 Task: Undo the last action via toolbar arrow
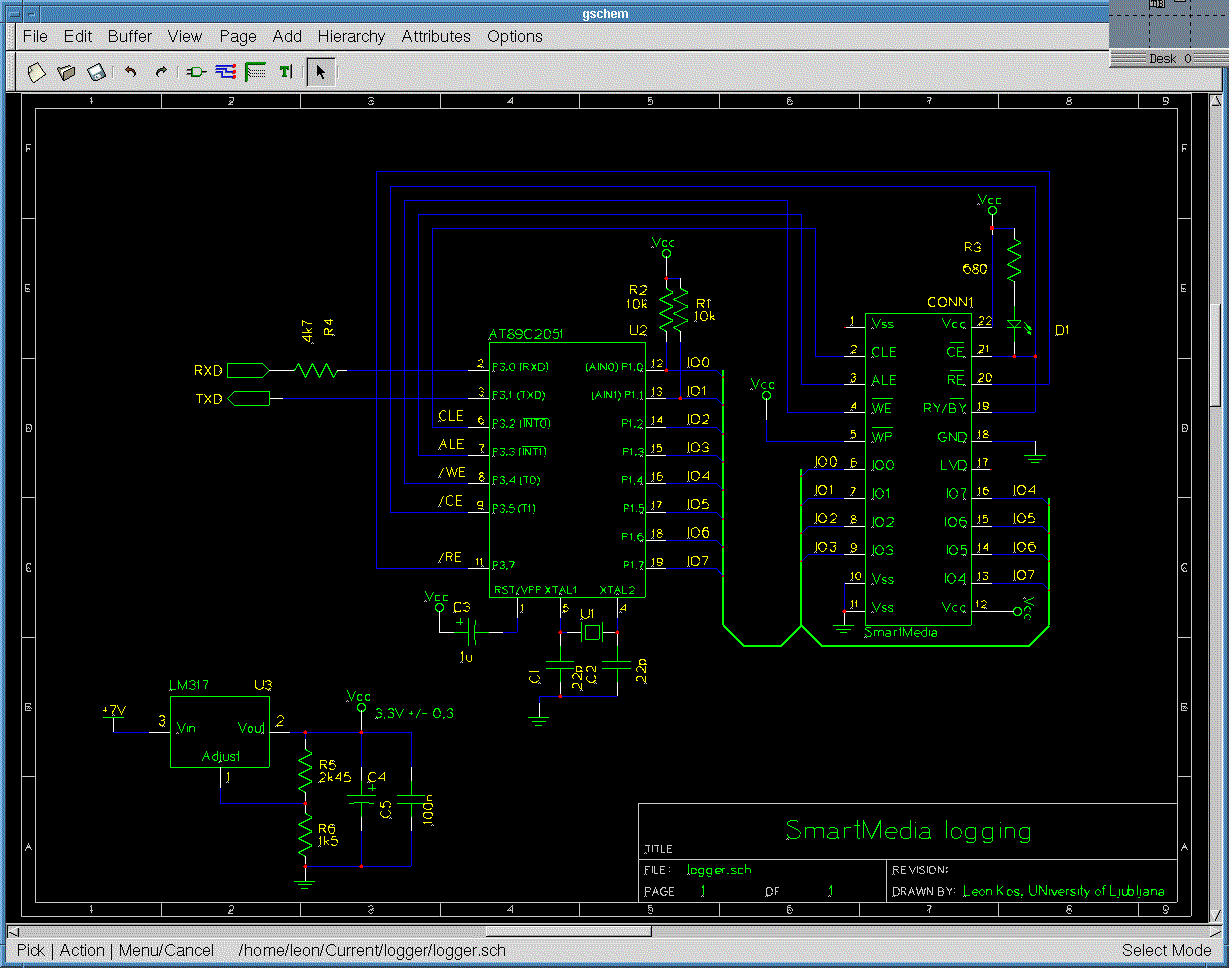click(130, 72)
